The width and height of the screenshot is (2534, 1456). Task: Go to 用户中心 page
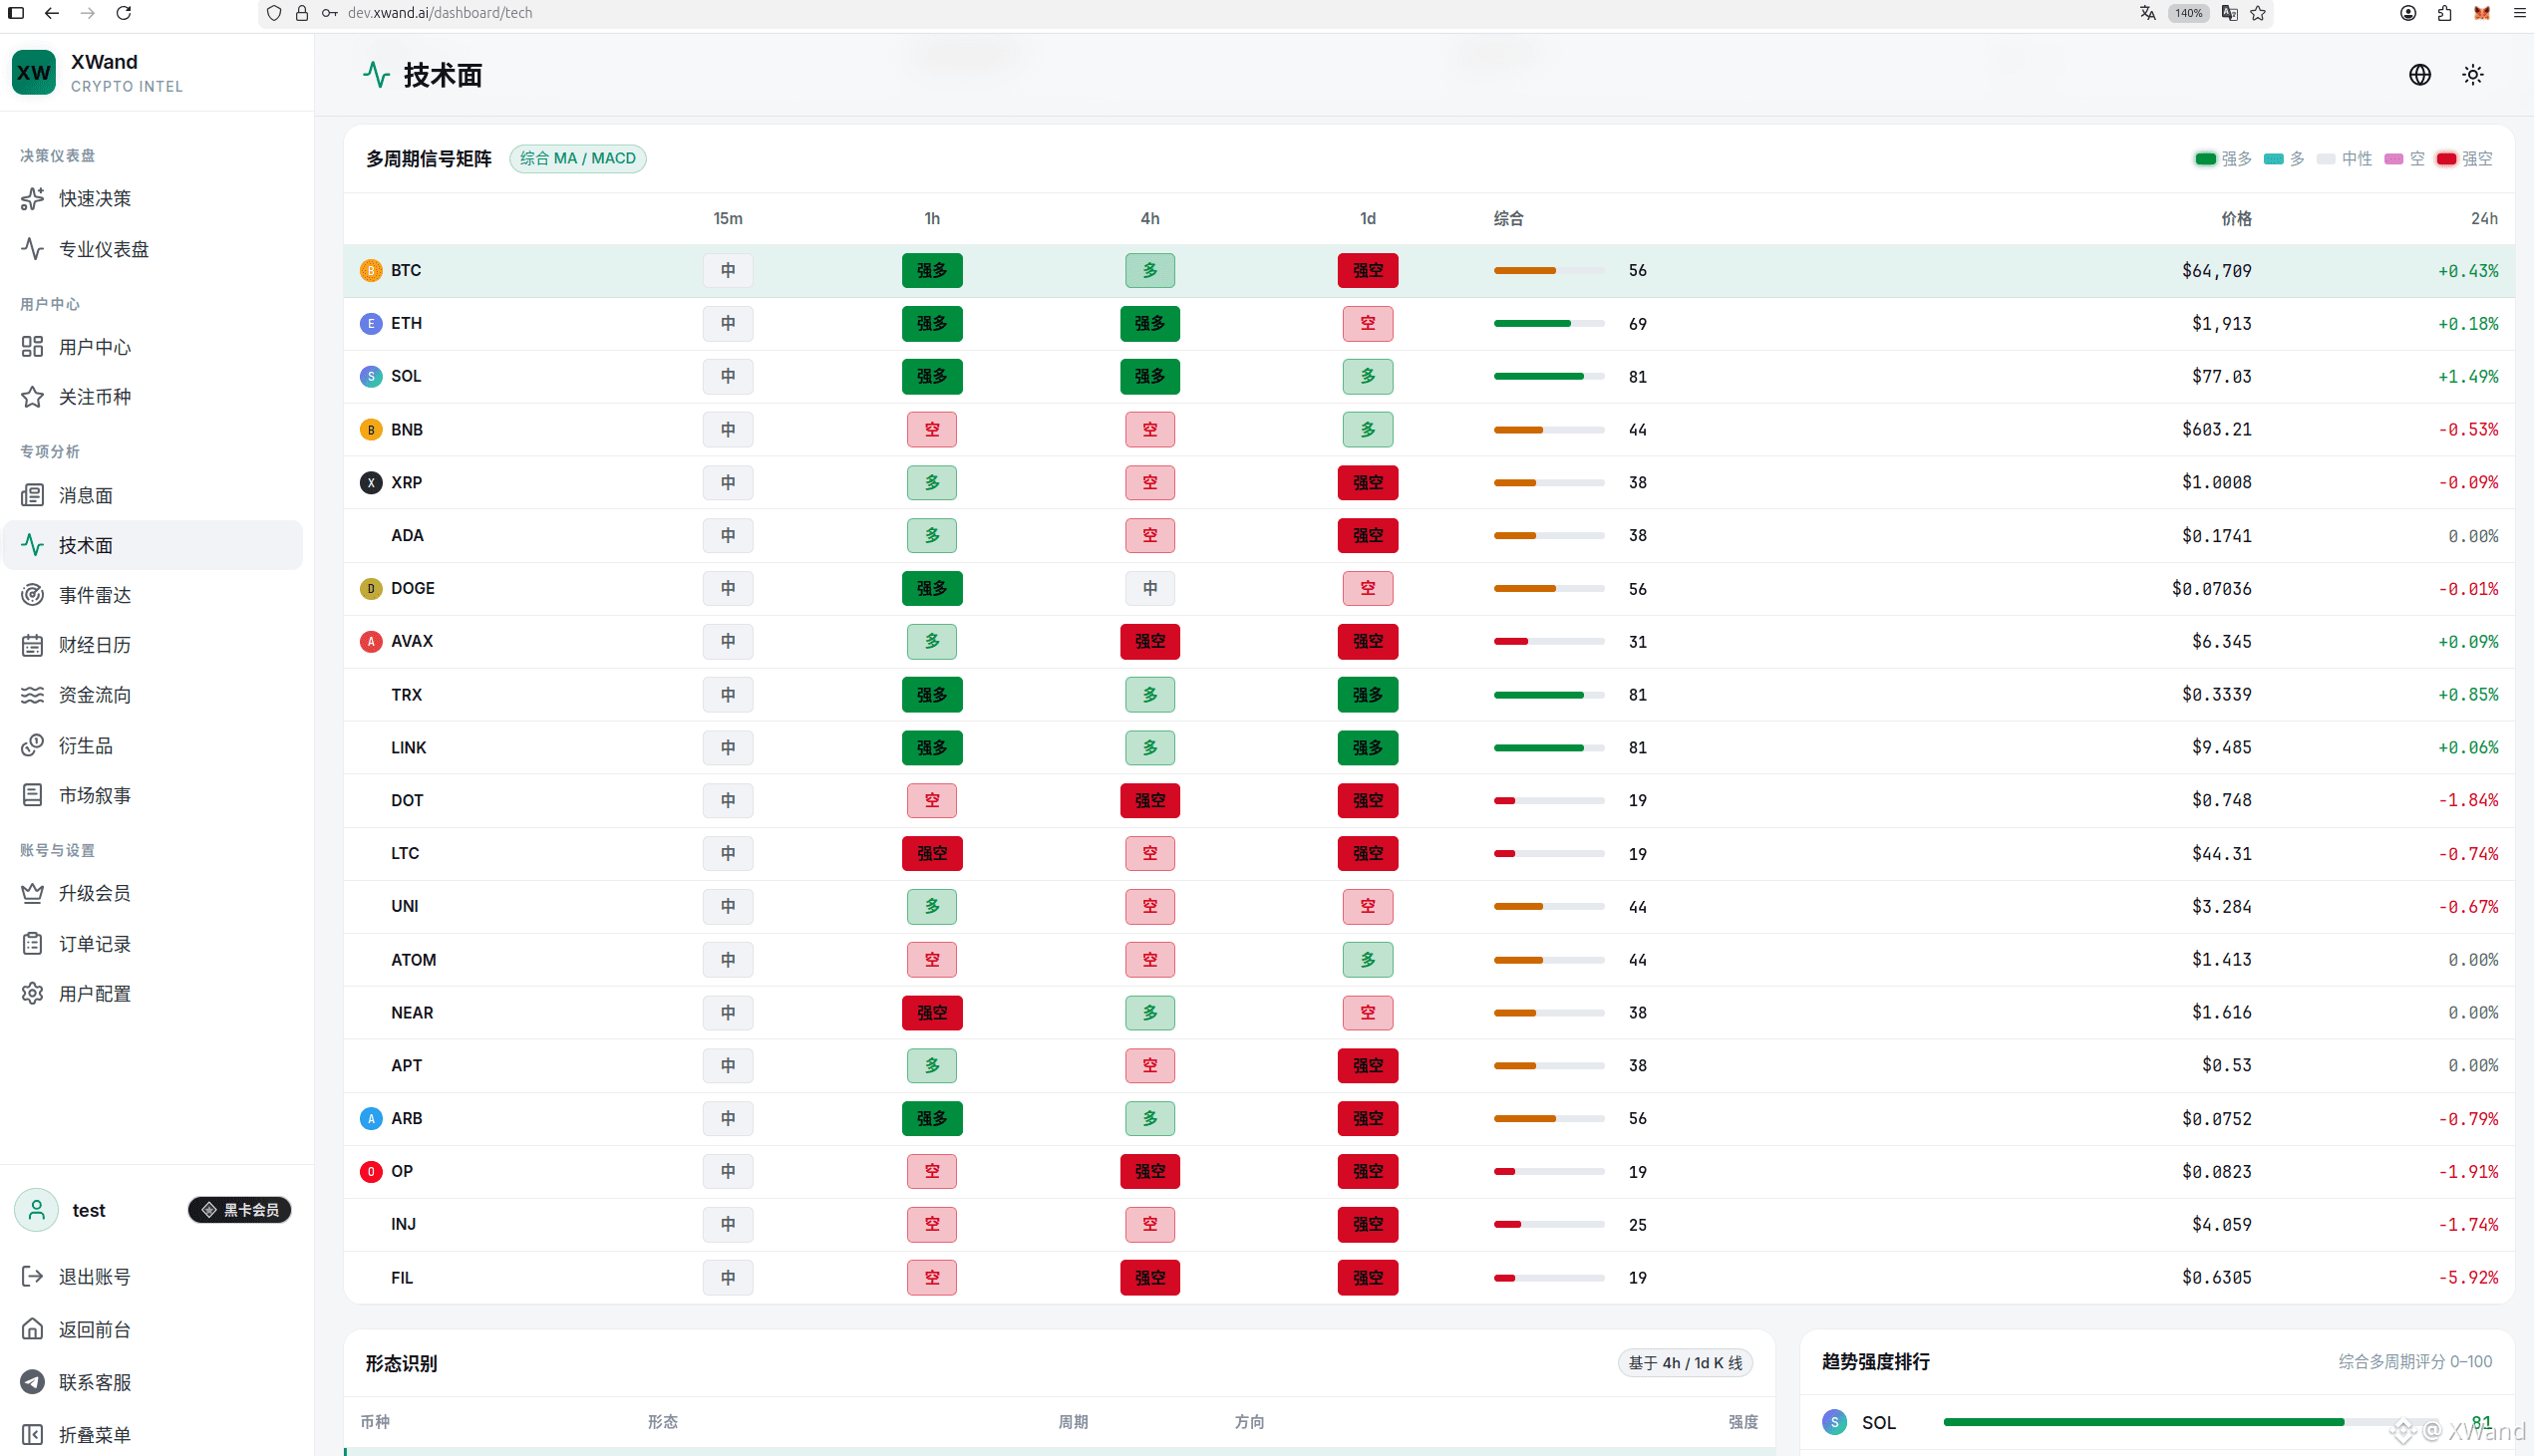point(152,347)
